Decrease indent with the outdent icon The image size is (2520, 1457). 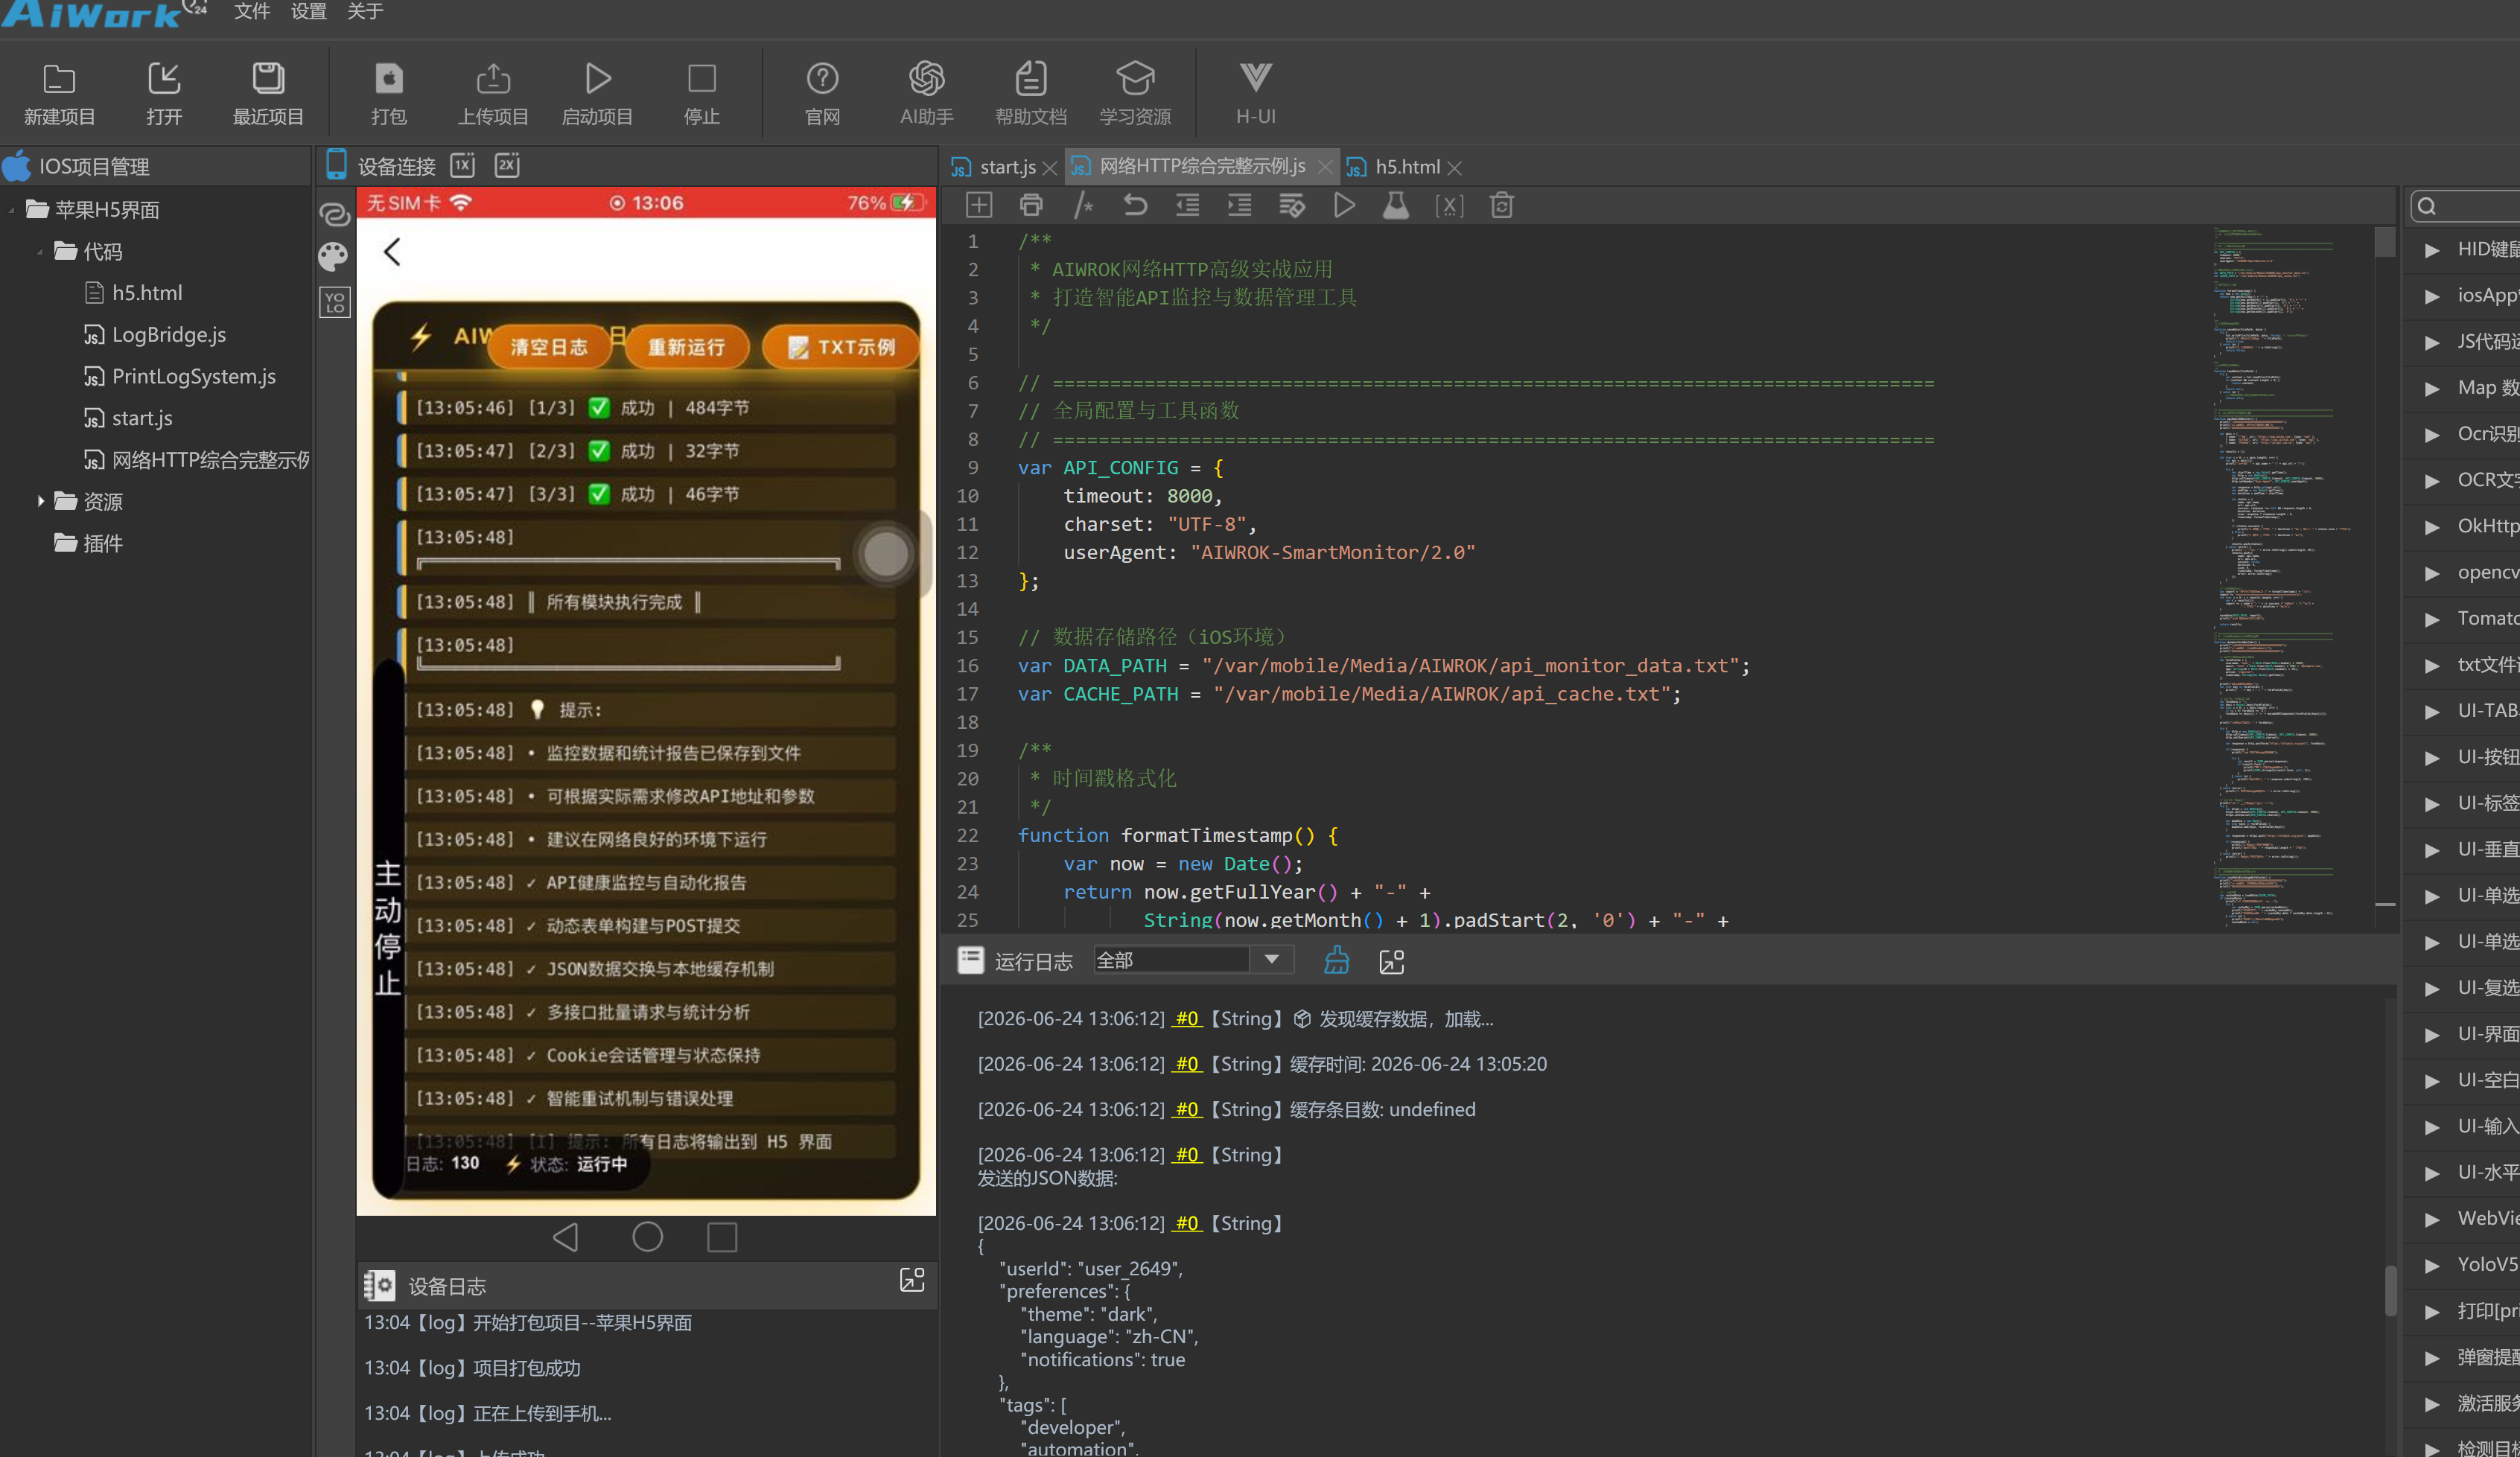click(x=1187, y=206)
